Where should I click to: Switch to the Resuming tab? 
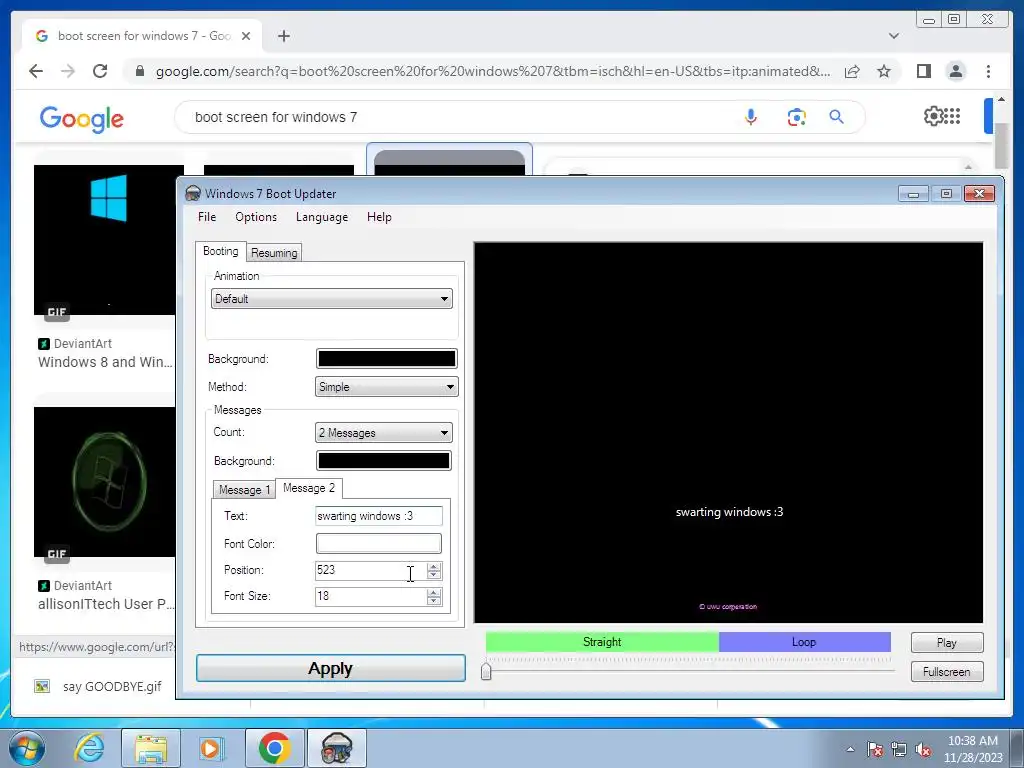274,253
